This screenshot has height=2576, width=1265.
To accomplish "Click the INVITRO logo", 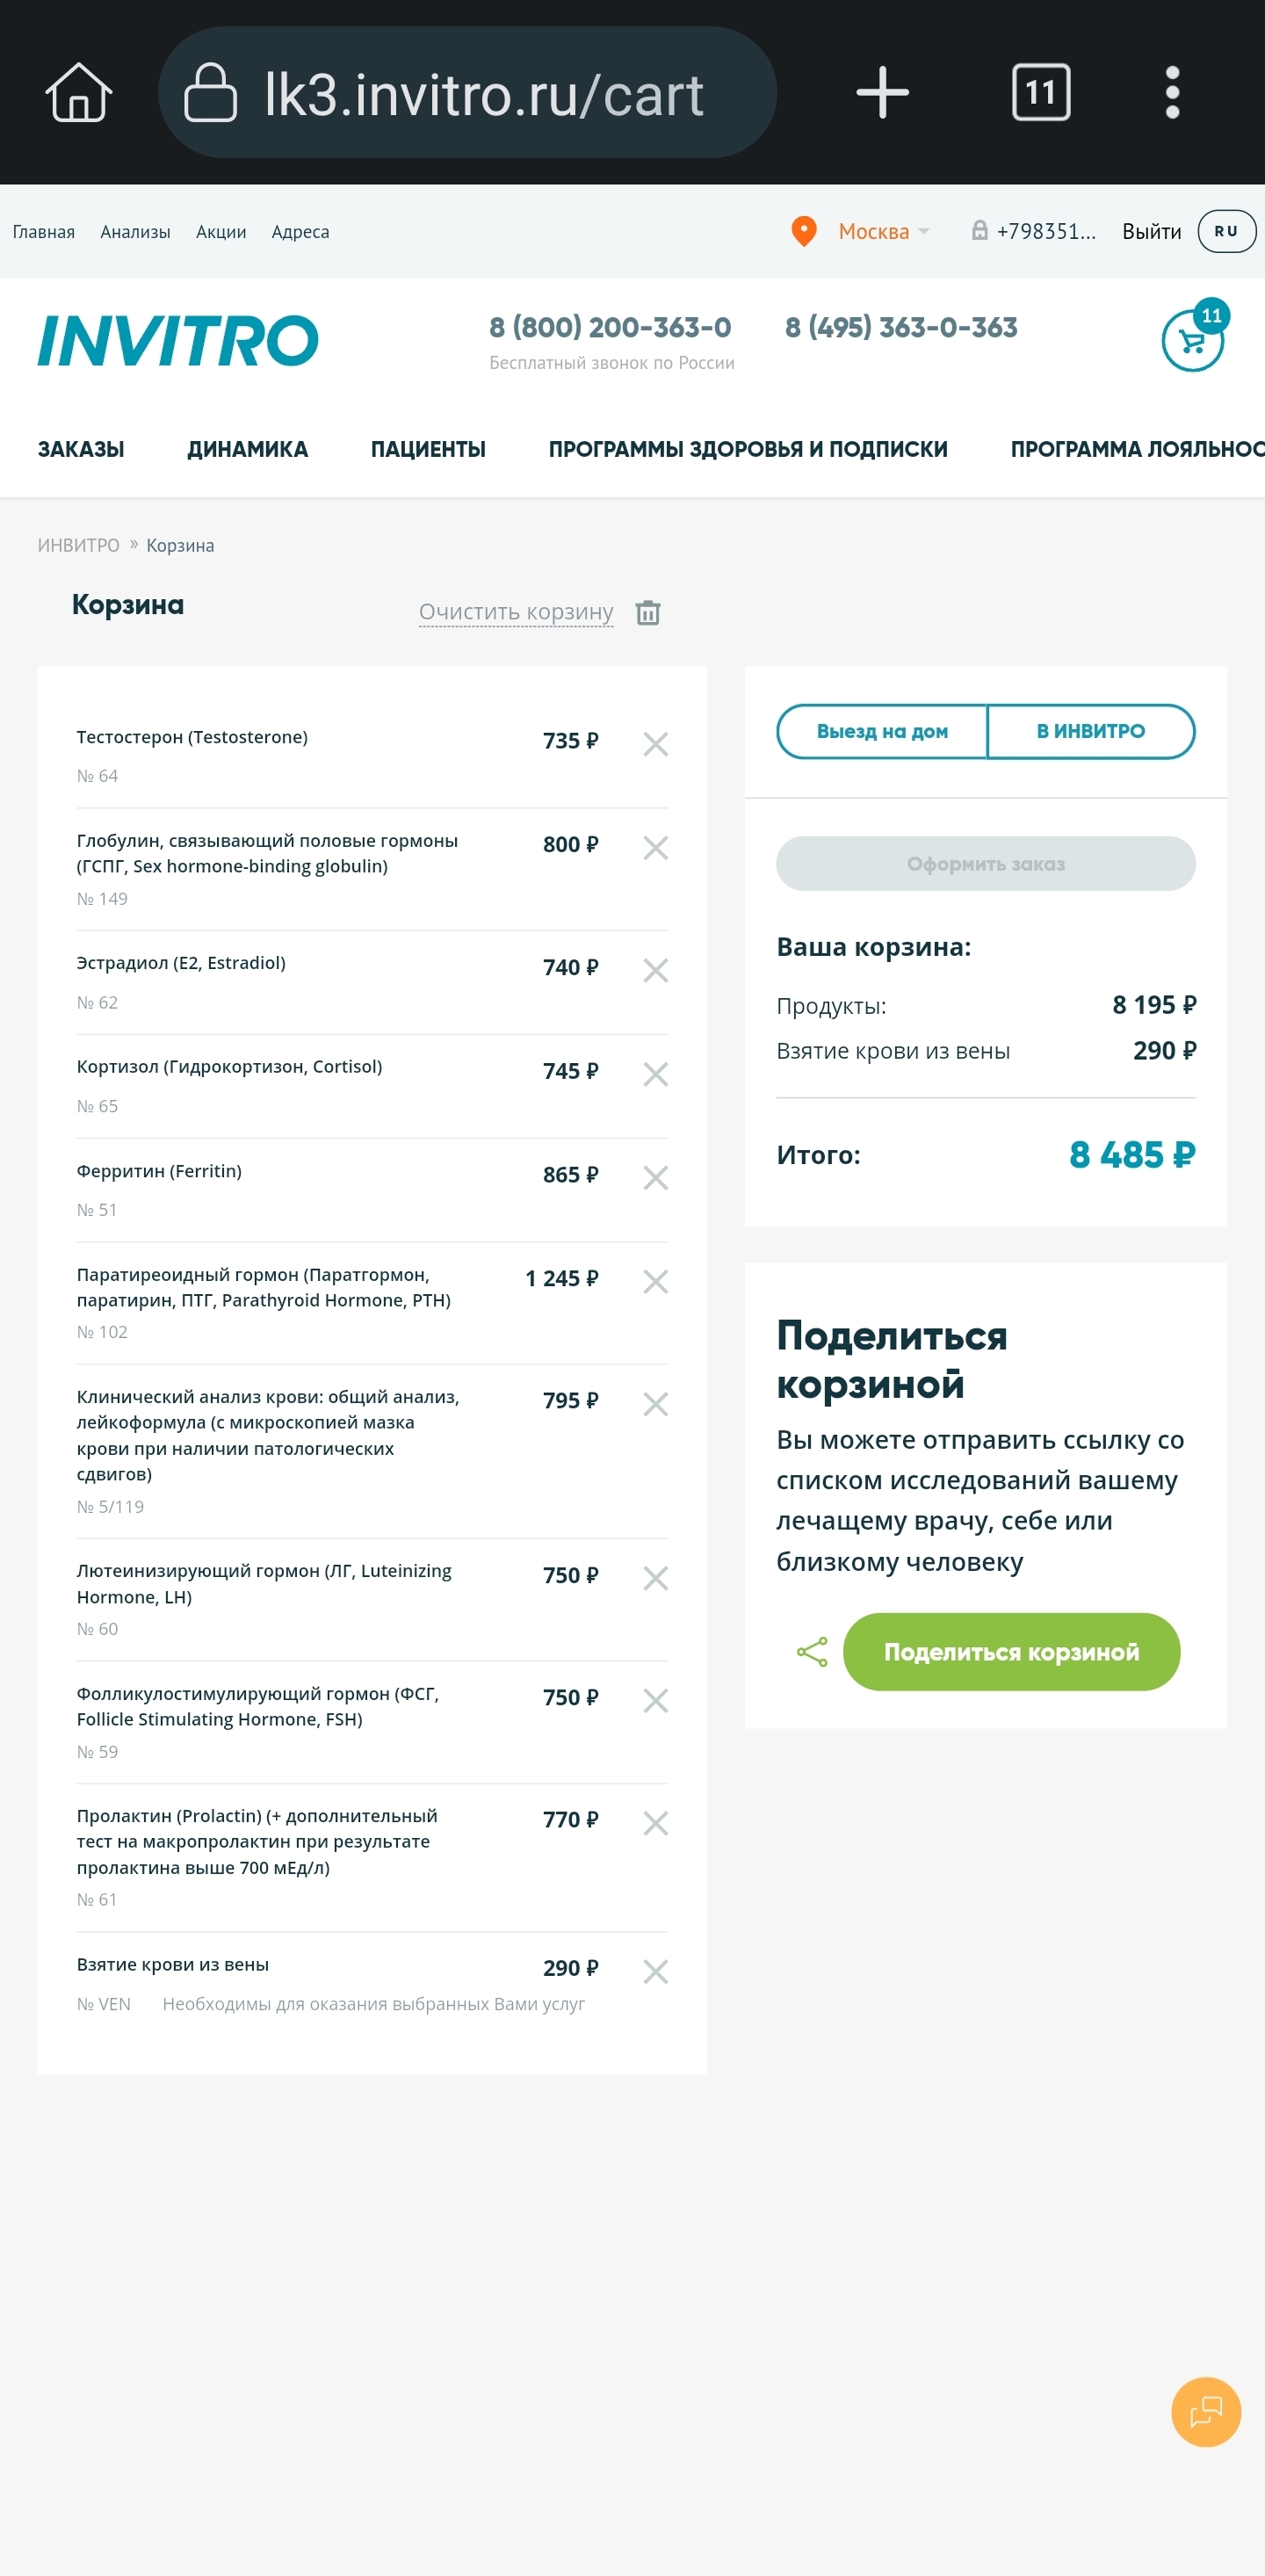I will 178,340.
